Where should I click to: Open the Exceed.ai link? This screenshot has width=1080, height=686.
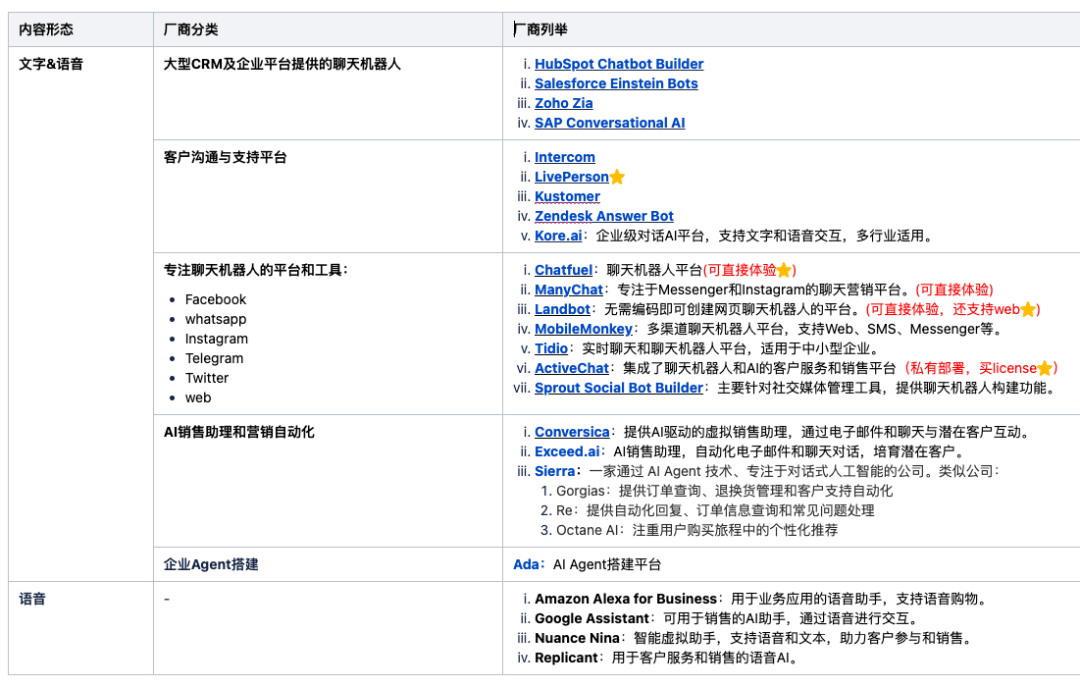[x=567, y=452]
